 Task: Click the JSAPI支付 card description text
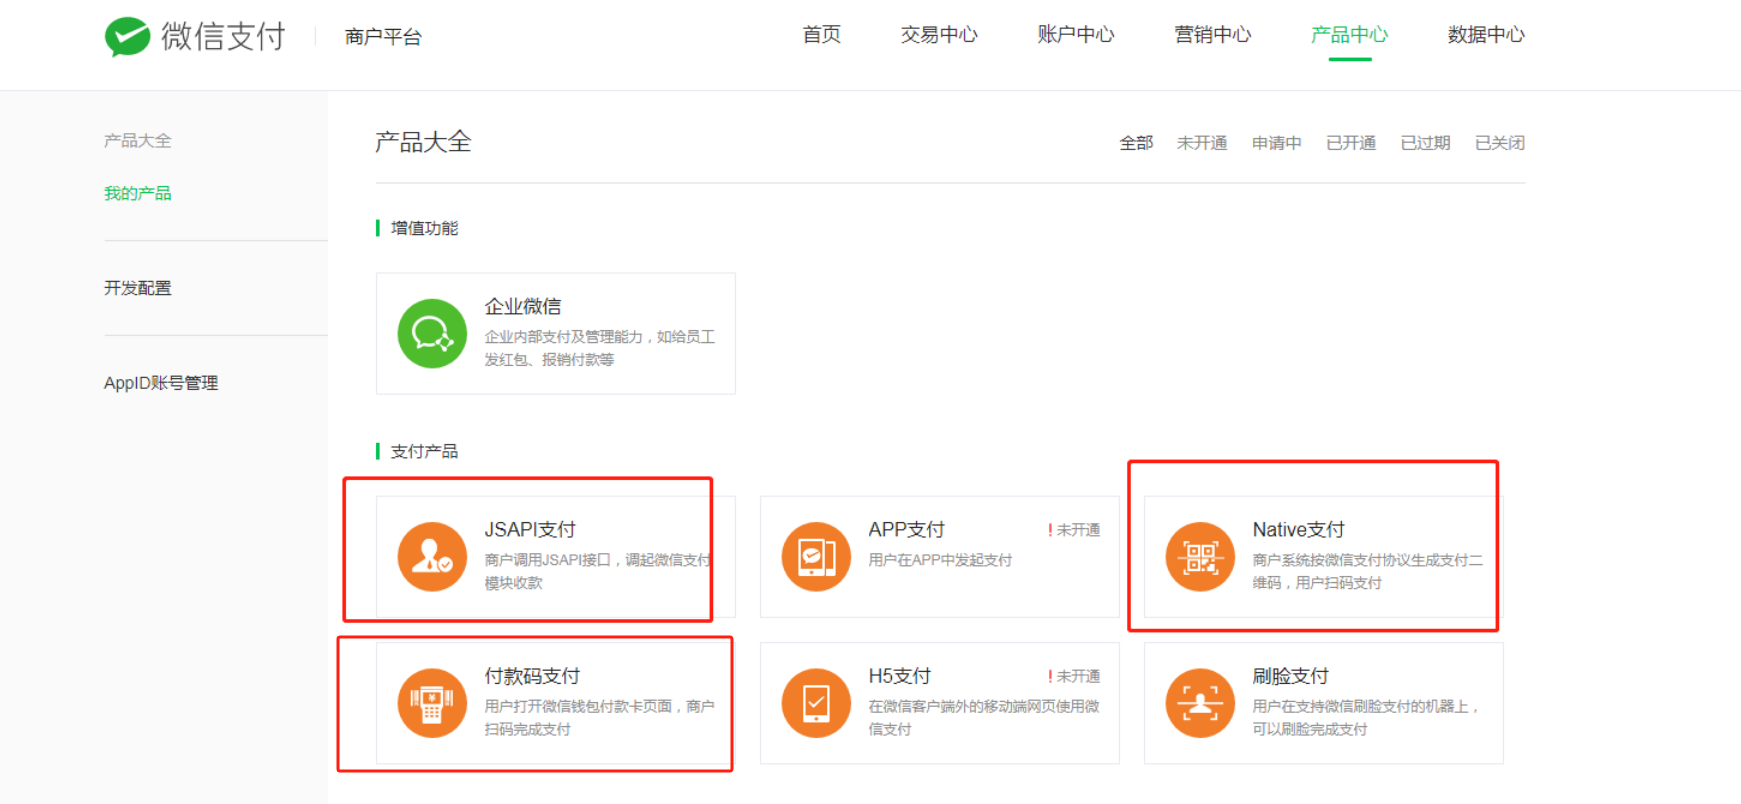[x=598, y=571]
